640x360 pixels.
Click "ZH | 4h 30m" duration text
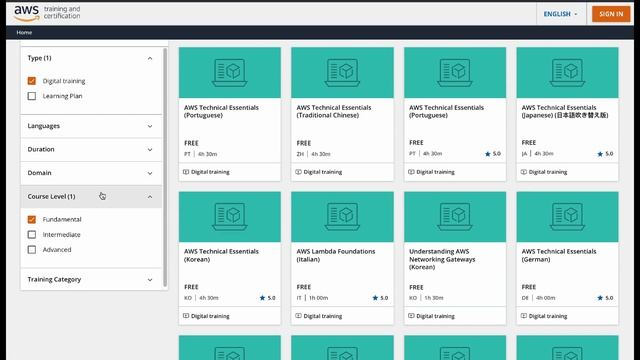coord(313,154)
